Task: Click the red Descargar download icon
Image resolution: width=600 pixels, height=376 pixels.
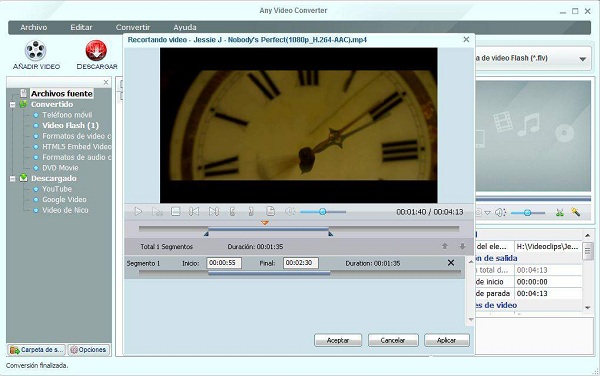Action: 96,50
